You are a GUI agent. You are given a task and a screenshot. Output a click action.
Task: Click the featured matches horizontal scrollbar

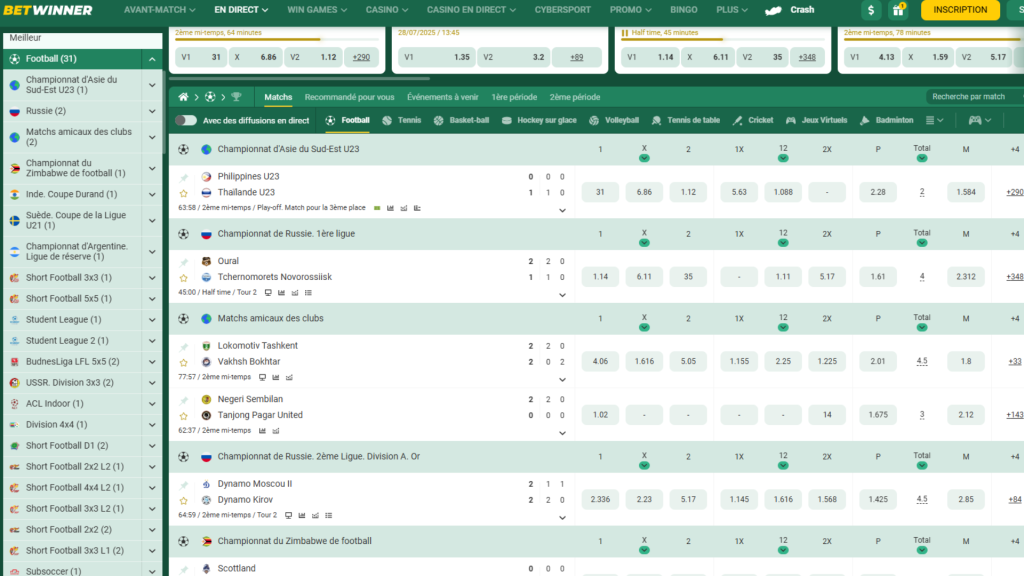point(300,78)
